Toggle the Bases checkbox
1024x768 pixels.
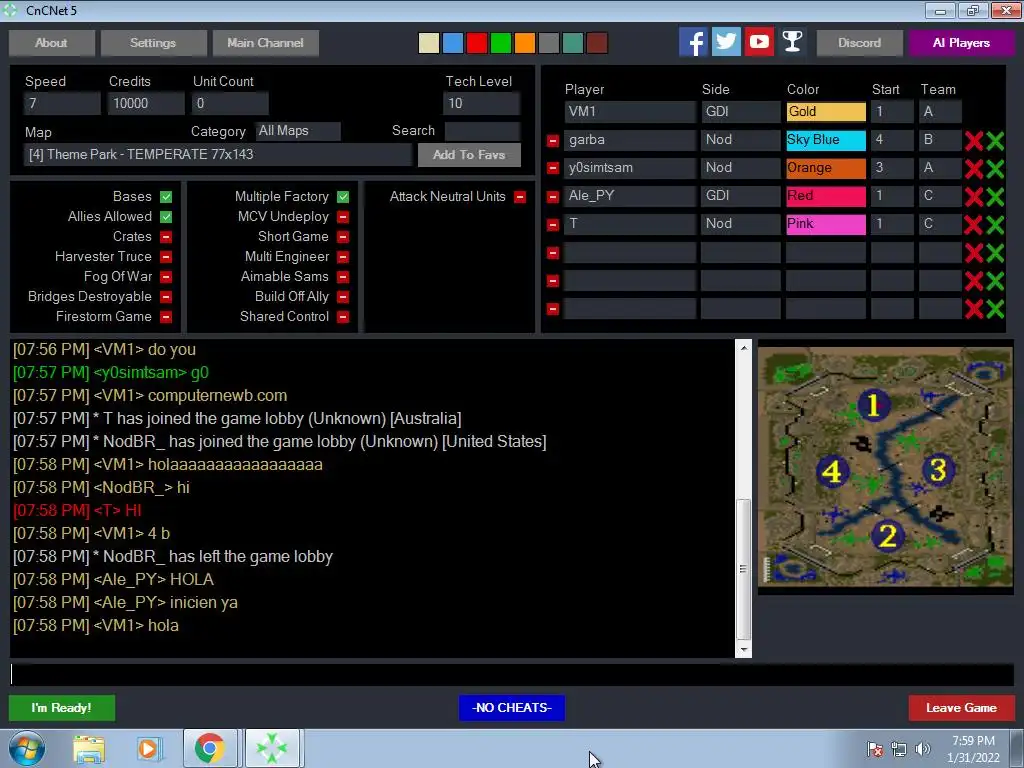tap(166, 197)
